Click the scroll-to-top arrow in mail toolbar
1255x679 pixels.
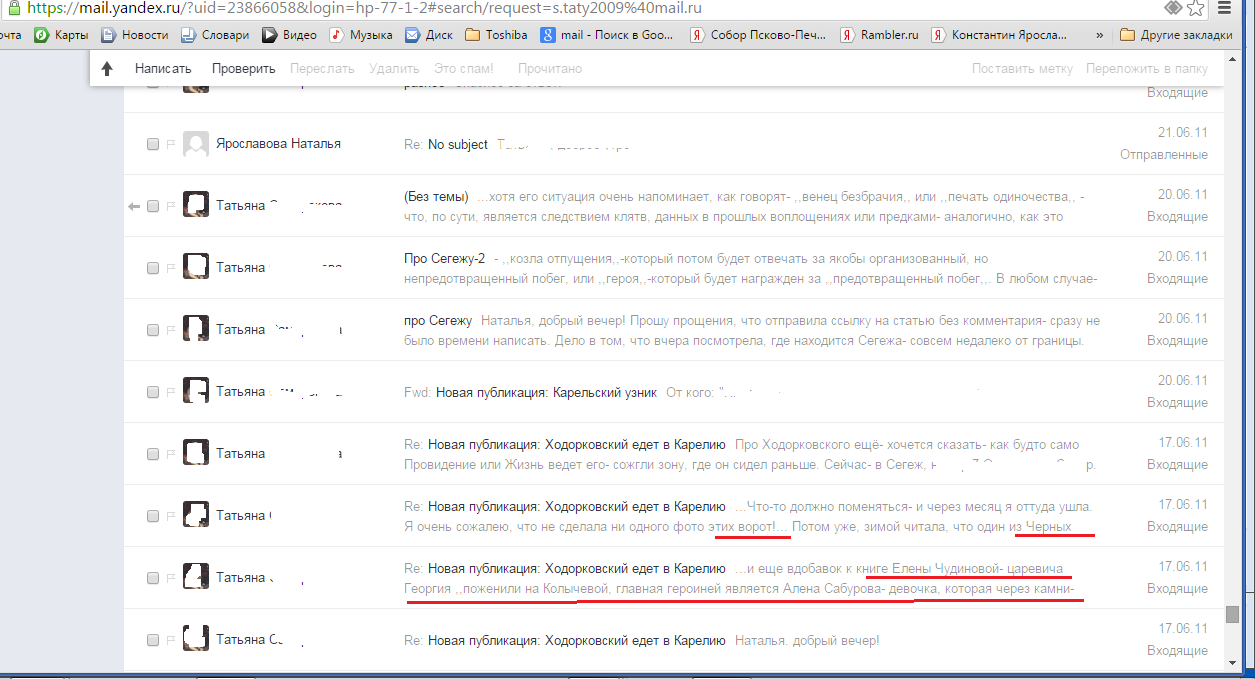pos(108,69)
